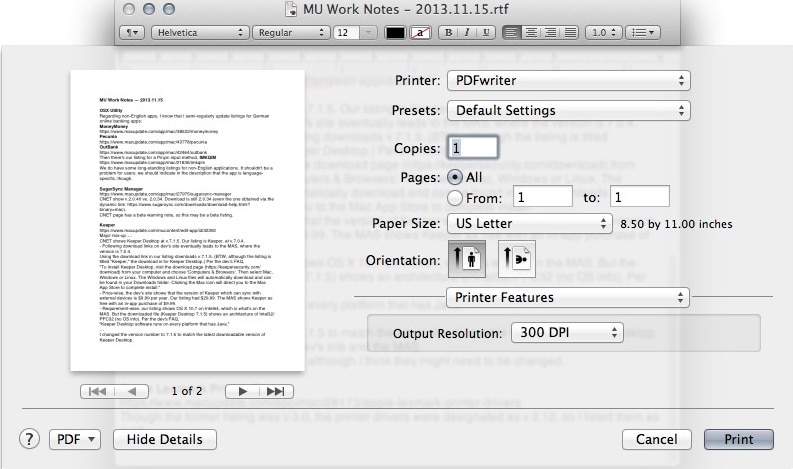Open the 1.0 line spacing dropdown
This screenshot has height=469, width=793.
603,32
